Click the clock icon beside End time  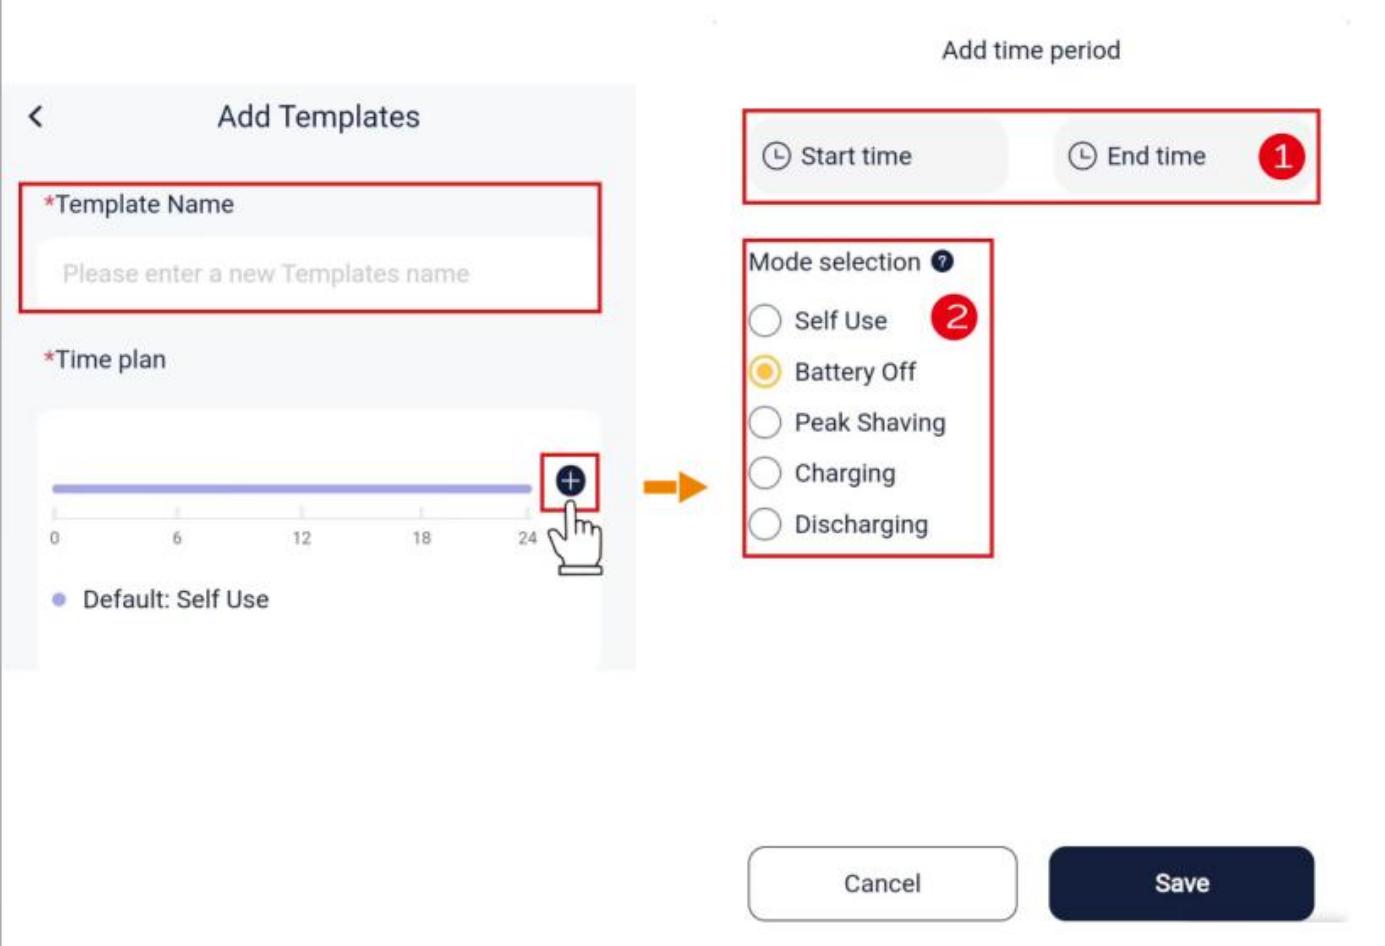pyautogui.click(x=1083, y=156)
